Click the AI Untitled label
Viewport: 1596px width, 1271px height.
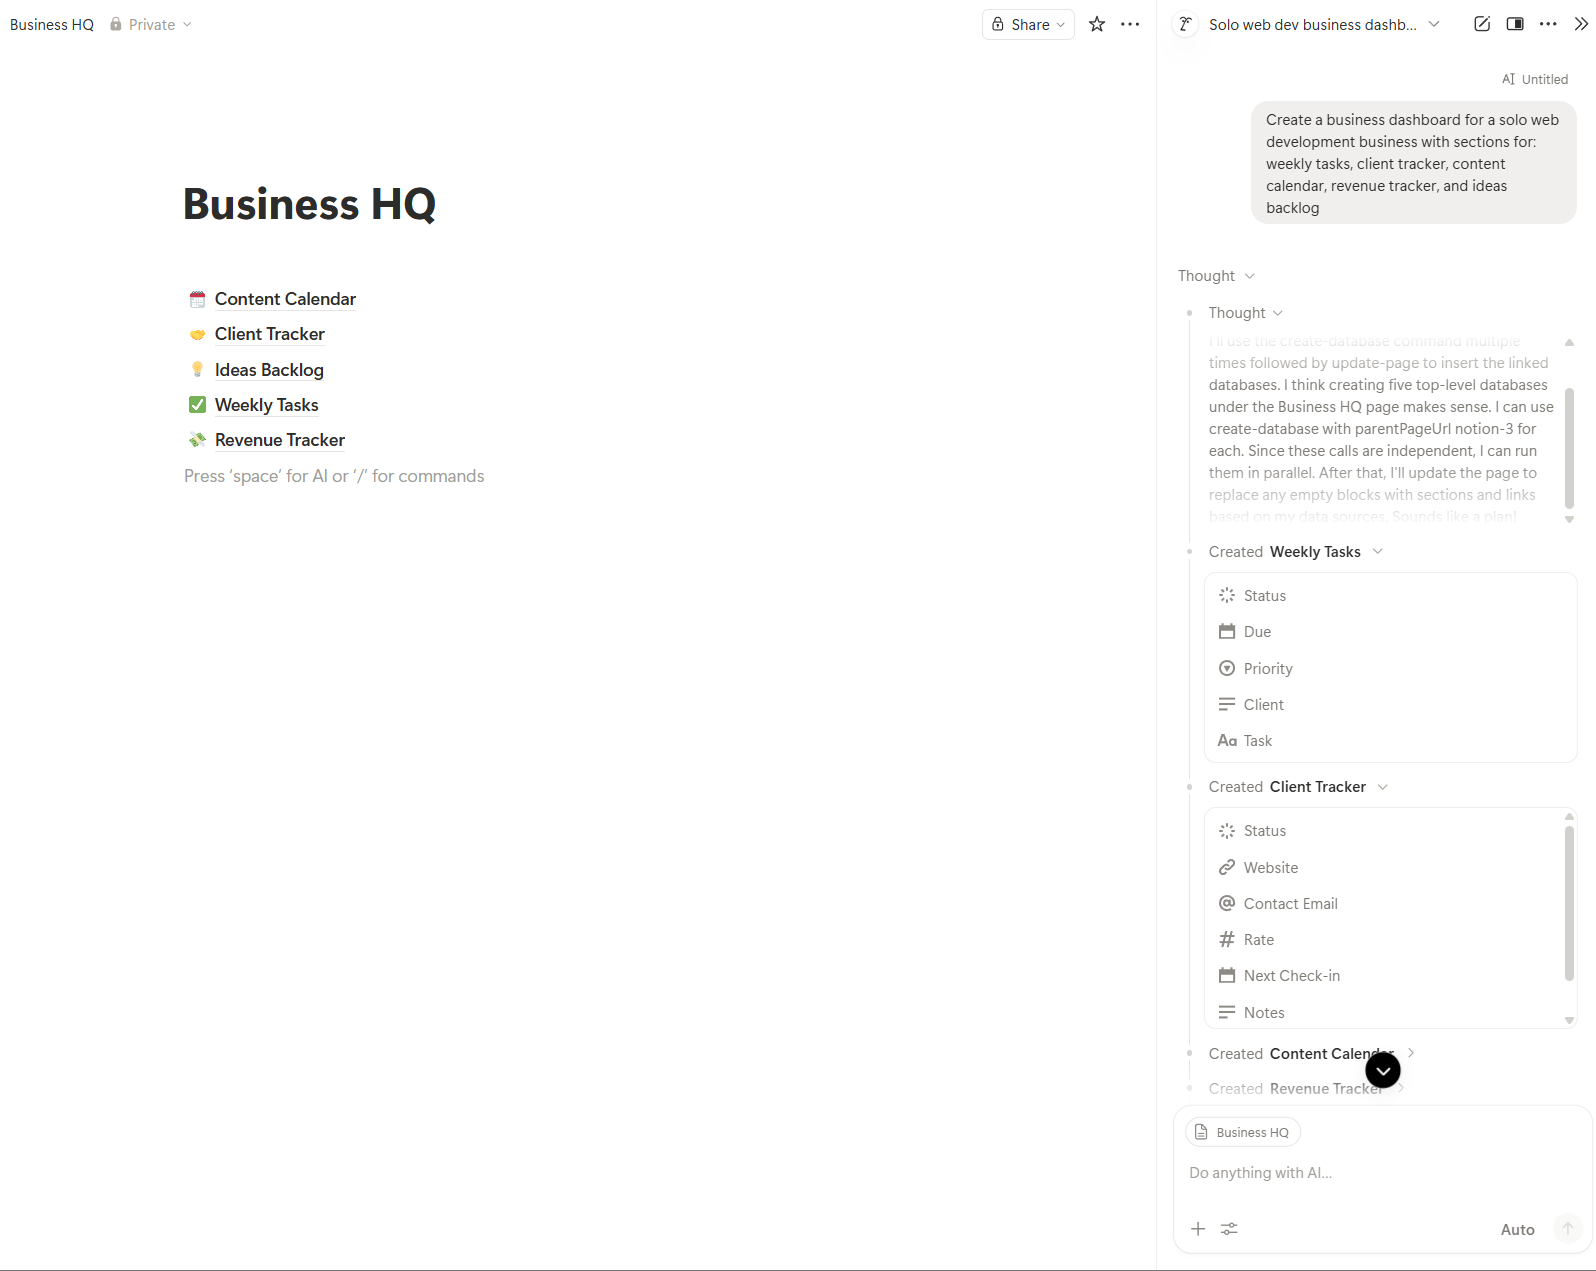click(1535, 79)
